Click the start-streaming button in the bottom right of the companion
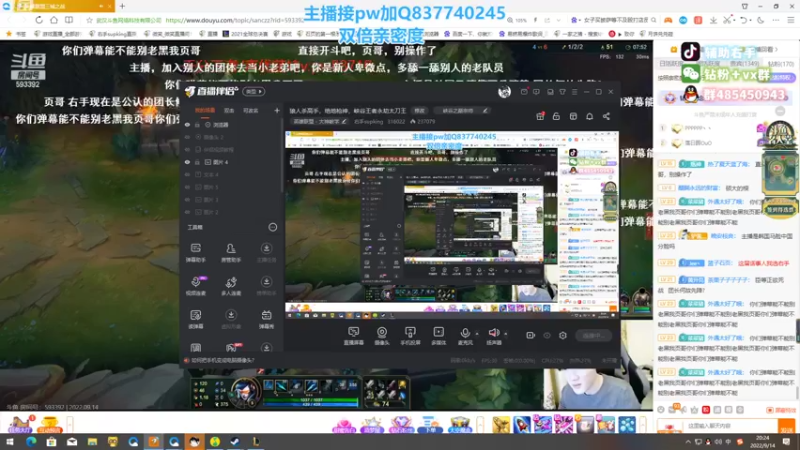 pos(593,335)
